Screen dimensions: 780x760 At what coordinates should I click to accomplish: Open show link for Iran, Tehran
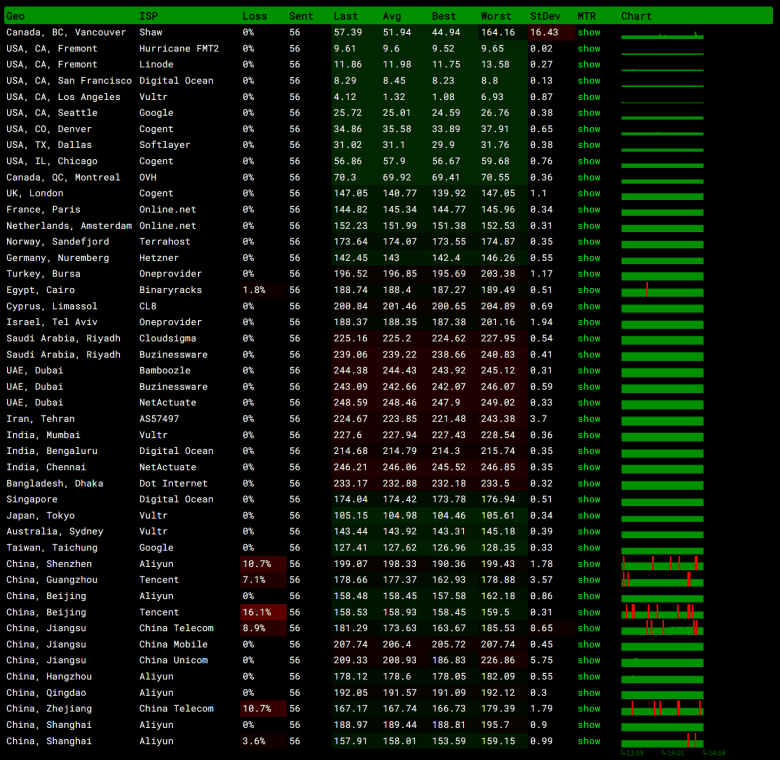click(x=588, y=419)
